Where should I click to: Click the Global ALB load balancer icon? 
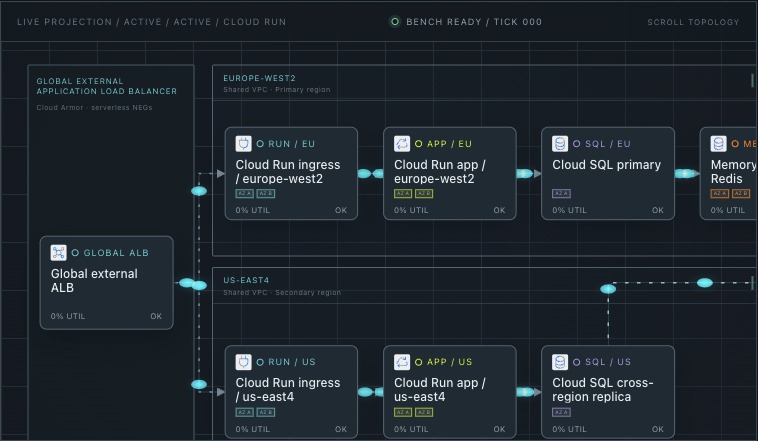coord(58,252)
